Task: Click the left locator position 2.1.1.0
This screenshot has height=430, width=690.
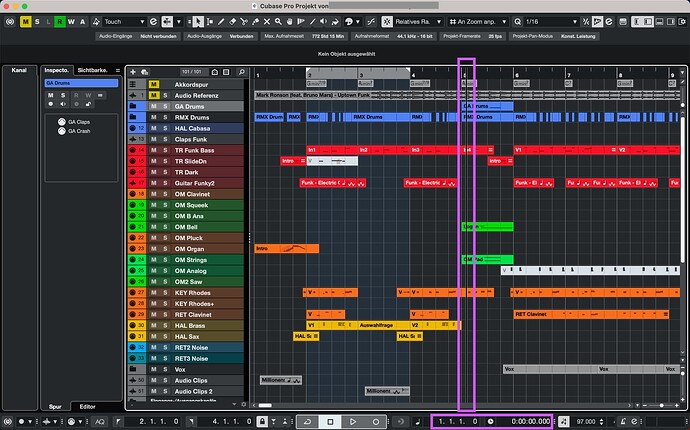Action: (x=159, y=422)
